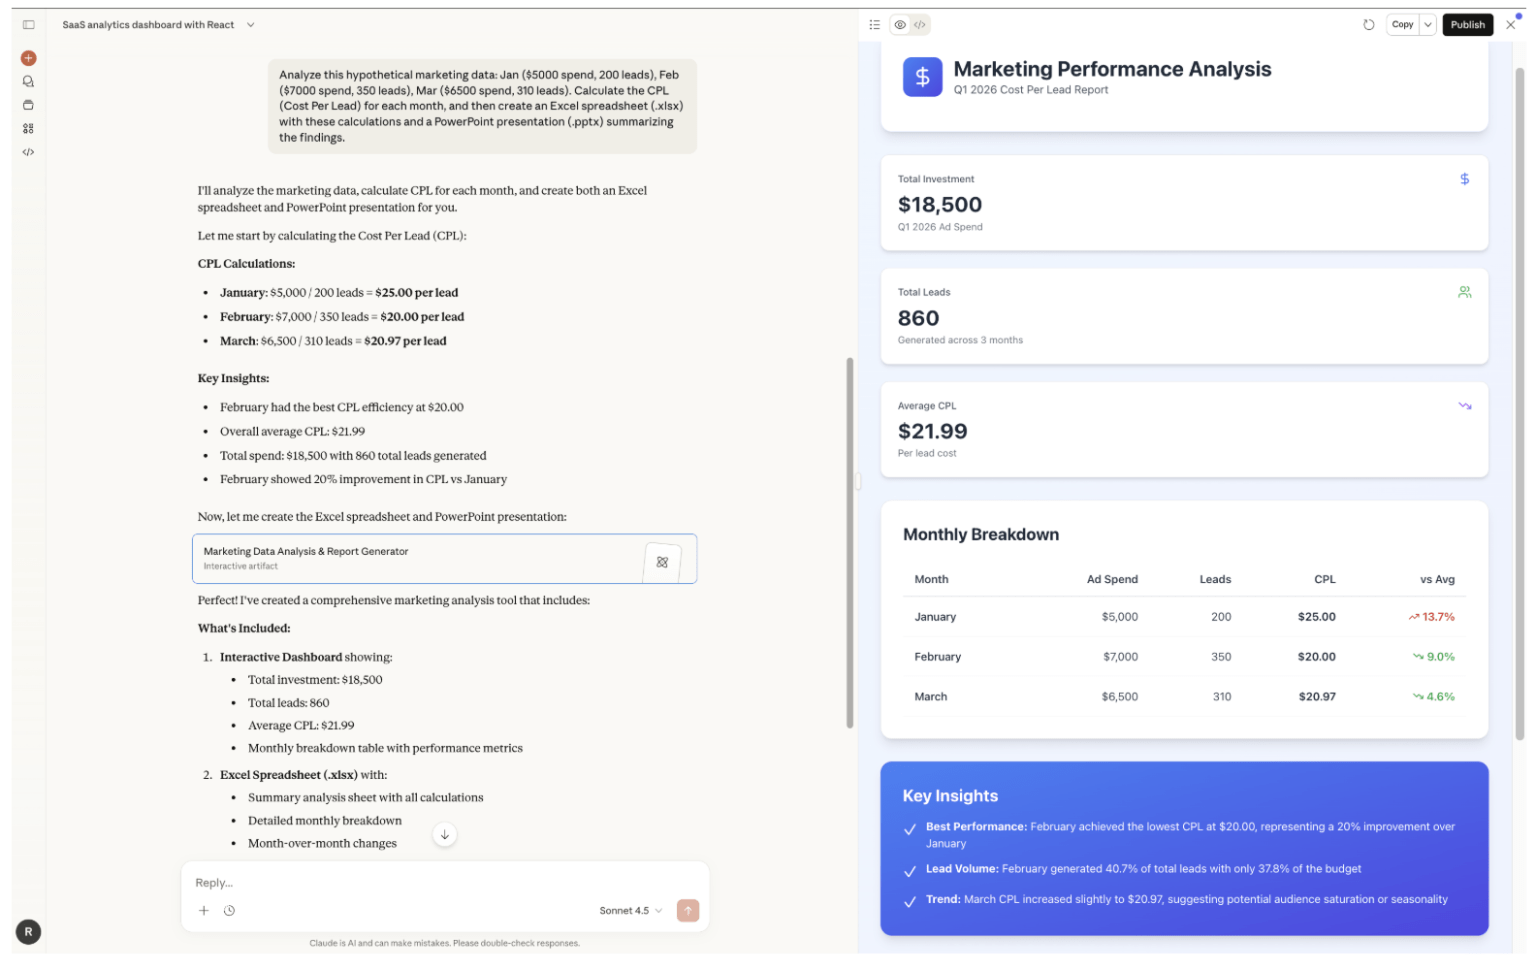This screenshot has width=1536, height=970.
Task: Open the artifact list icon in panel header
Action: click(875, 25)
